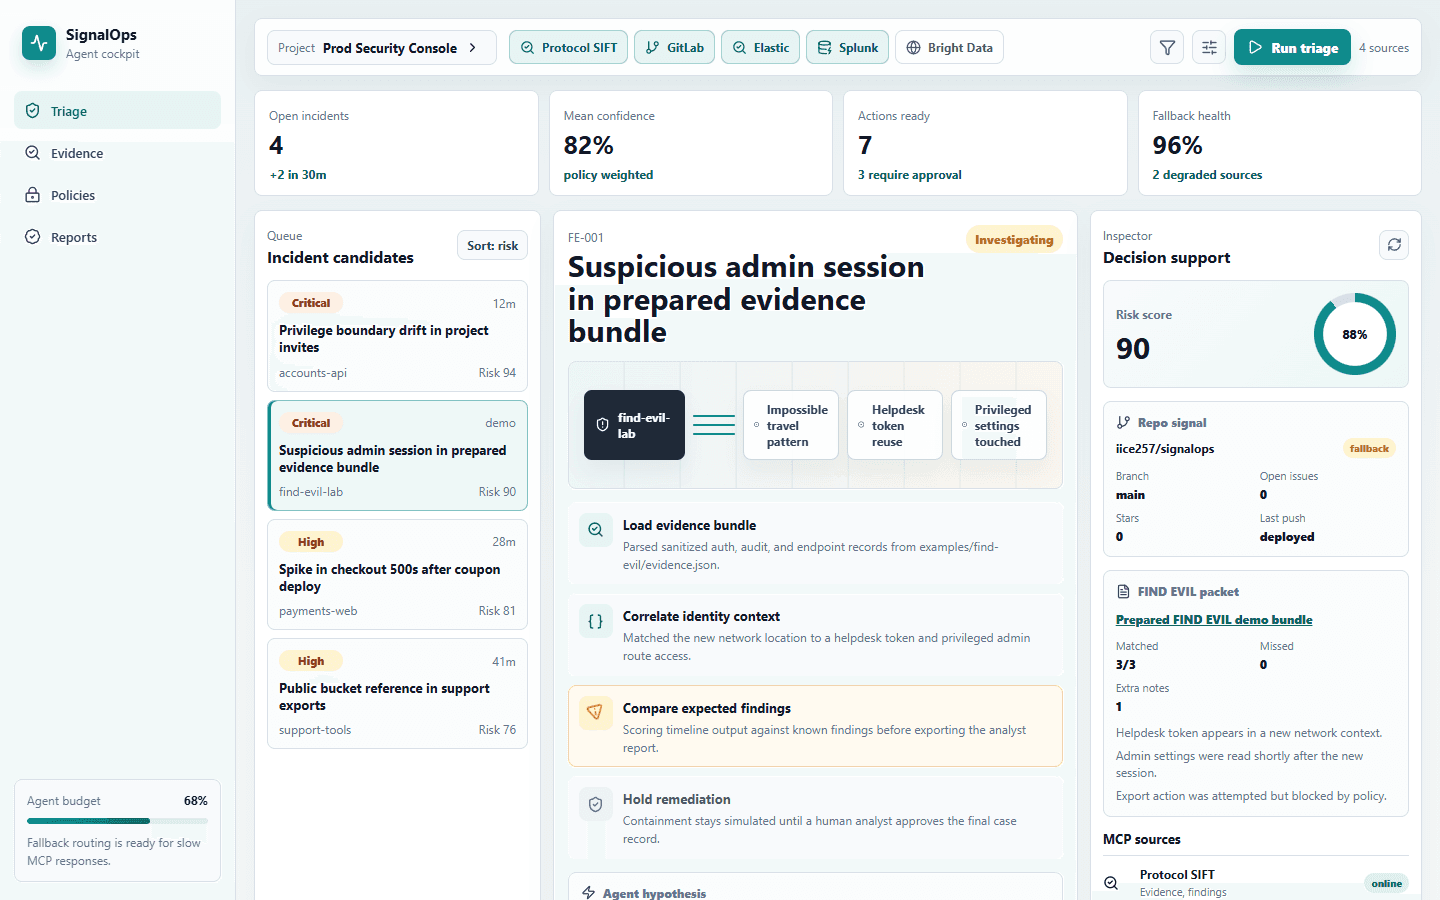Image resolution: width=1440 pixels, height=900 pixels.
Task: Go to Triage in the sidebar
Action: (x=117, y=110)
